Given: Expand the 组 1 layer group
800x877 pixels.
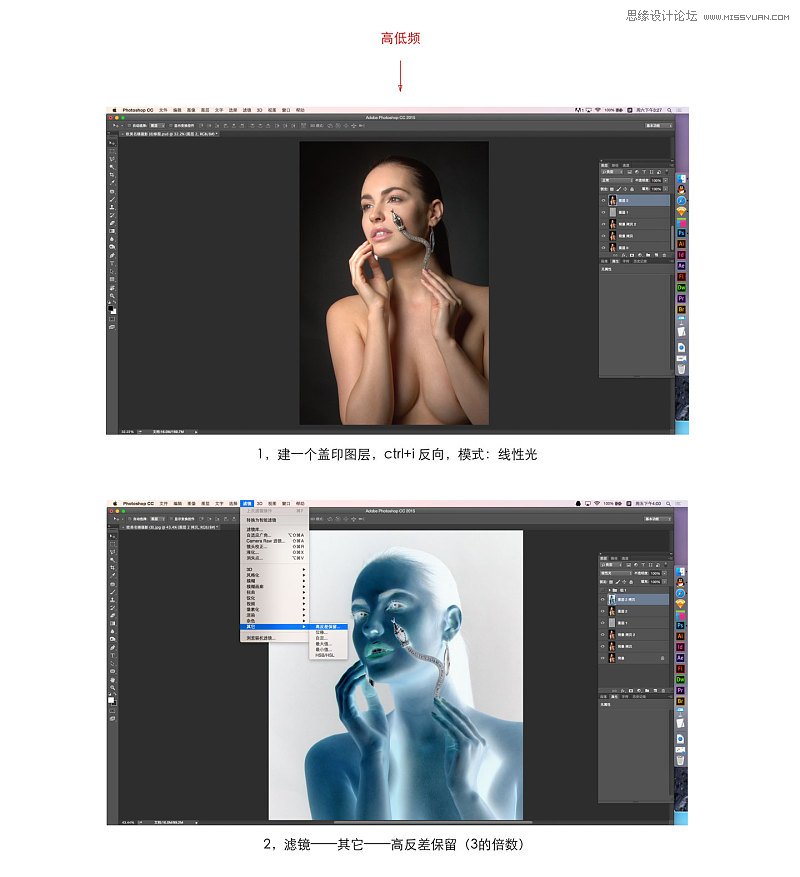Looking at the screenshot, I should [610, 589].
